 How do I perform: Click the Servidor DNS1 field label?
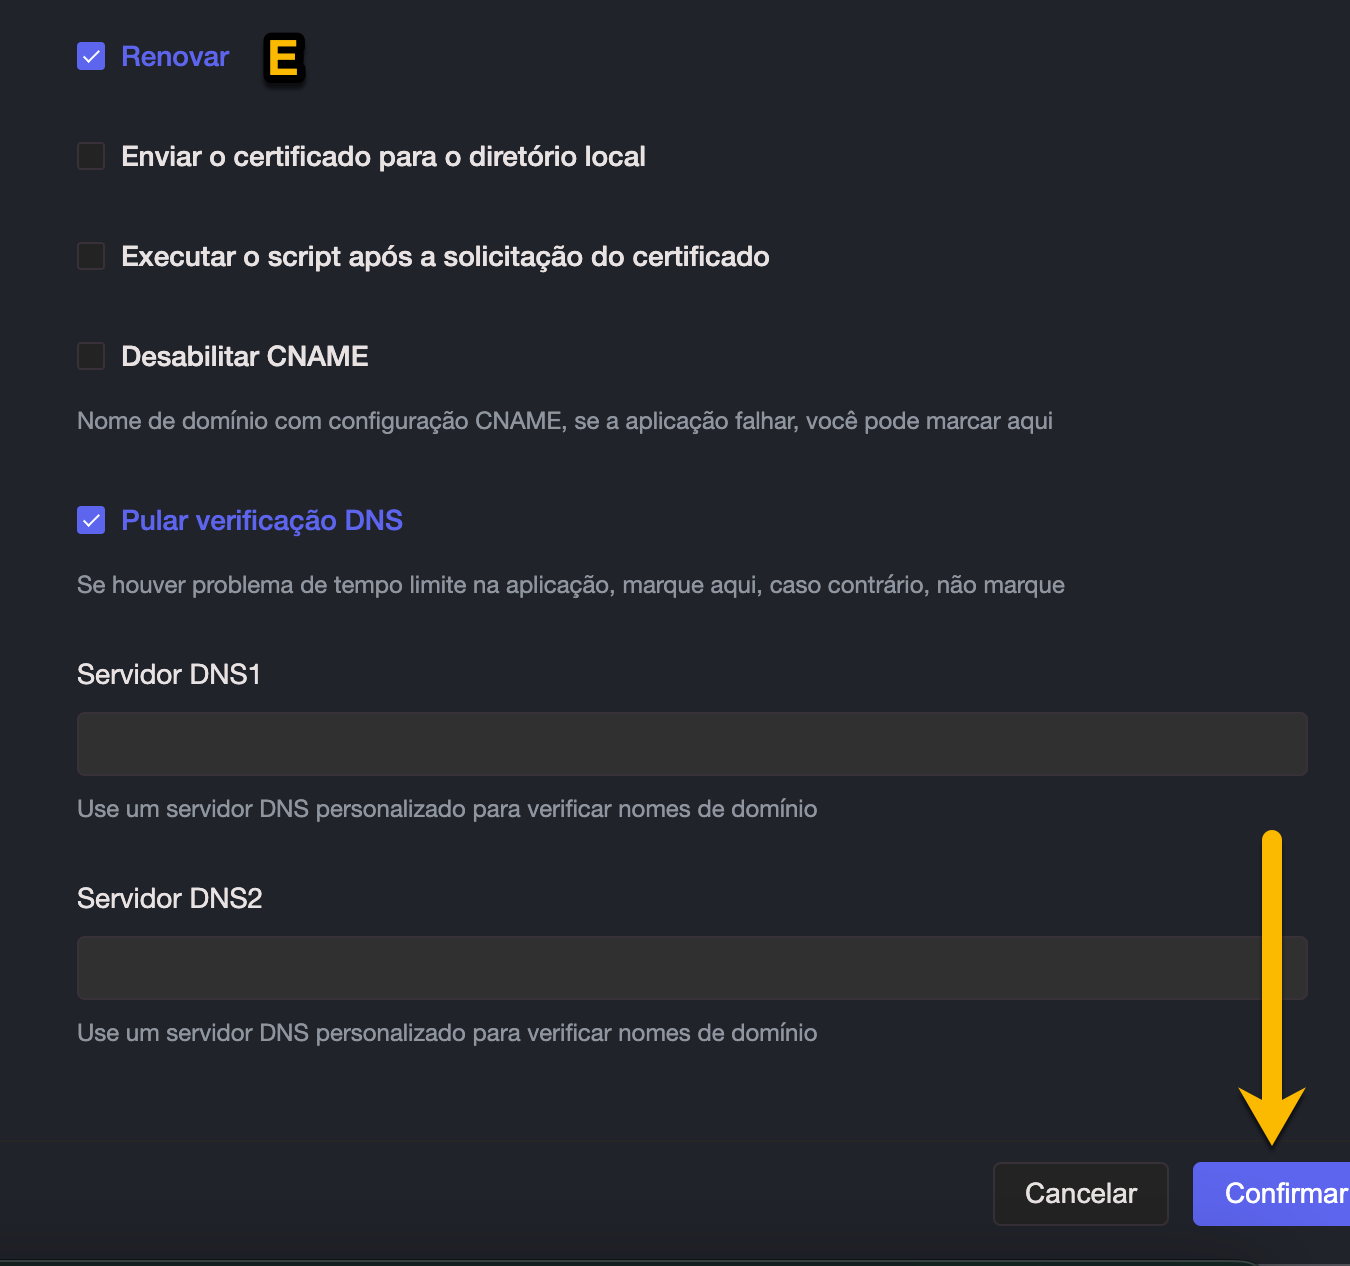[x=169, y=675]
